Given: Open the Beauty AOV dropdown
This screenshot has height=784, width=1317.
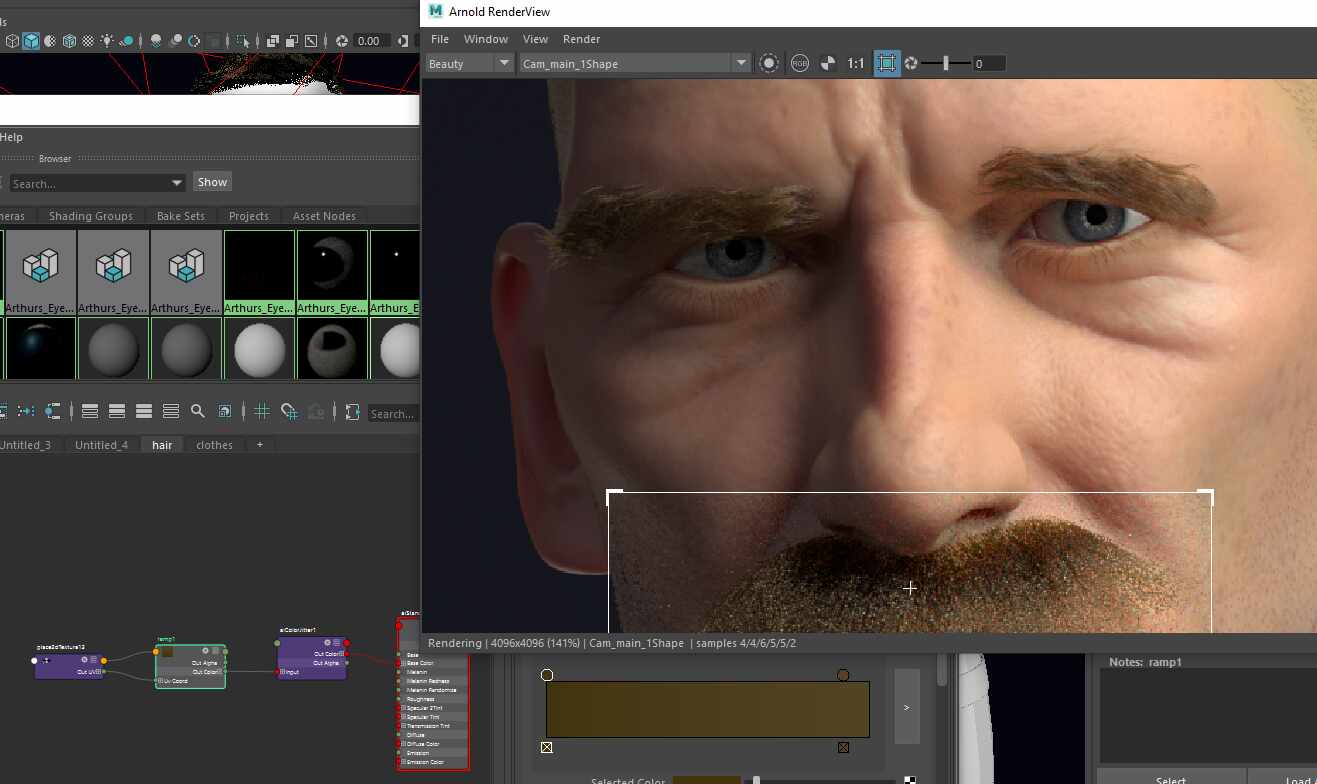Looking at the screenshot, I should (469, 63).
